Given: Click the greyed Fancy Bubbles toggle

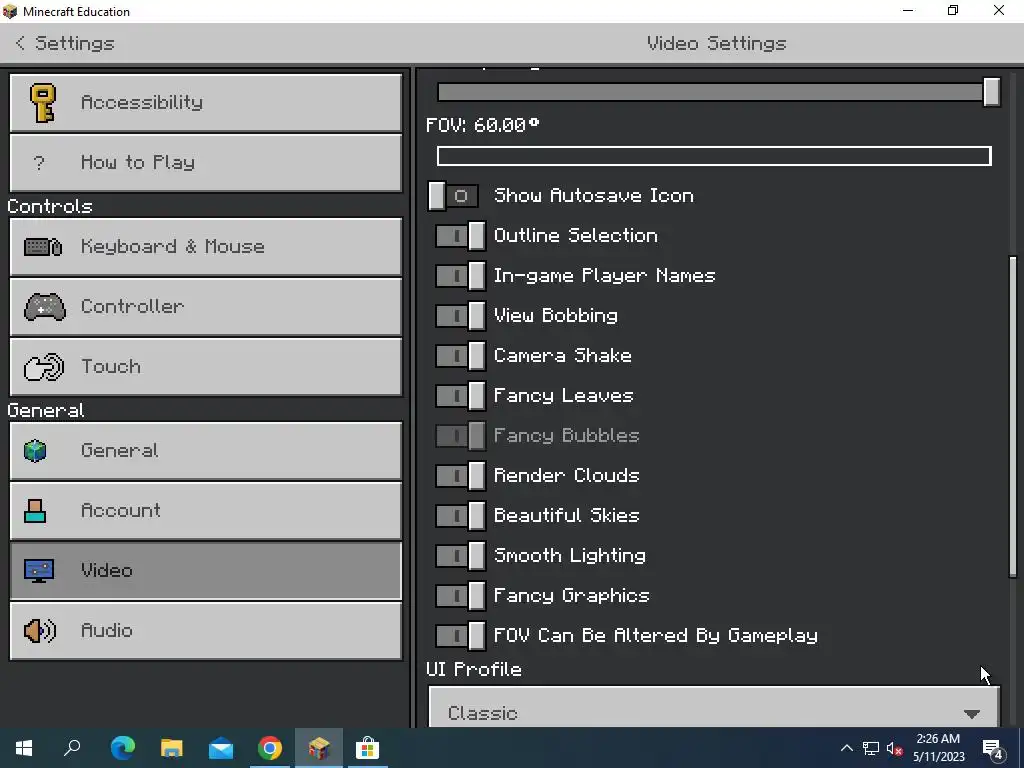Looking at the screenshot, I should pyautogui.click(x=460, y=436).
